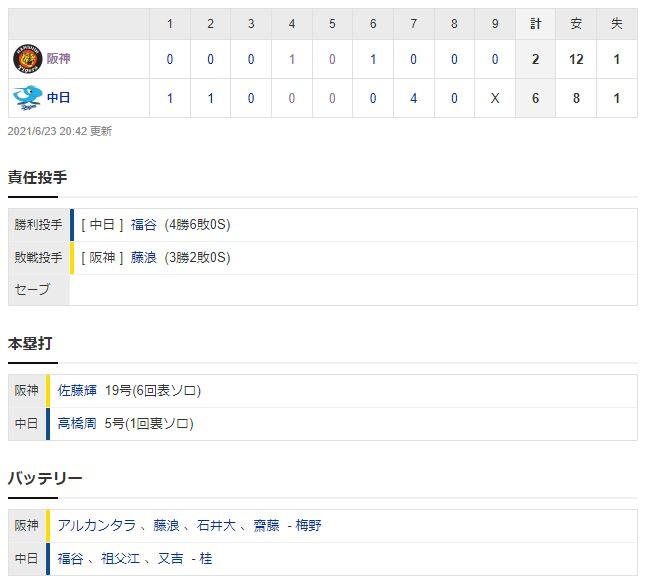Open the 中日 team link in scoreboard
646x587 pixels.
click(59, 98)
